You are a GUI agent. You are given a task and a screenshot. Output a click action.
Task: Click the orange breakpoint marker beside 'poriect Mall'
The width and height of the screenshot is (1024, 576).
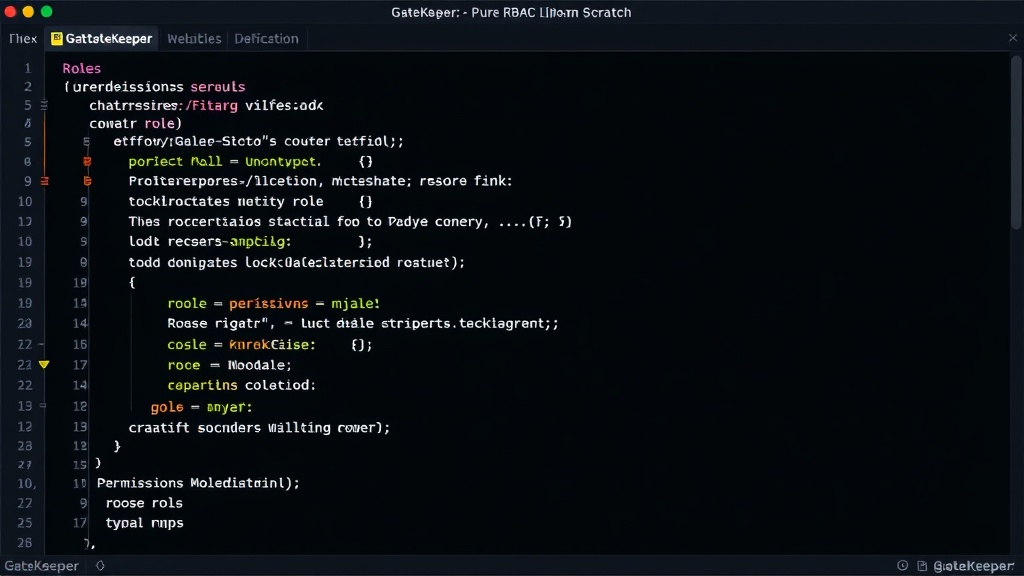pos(87,161)
